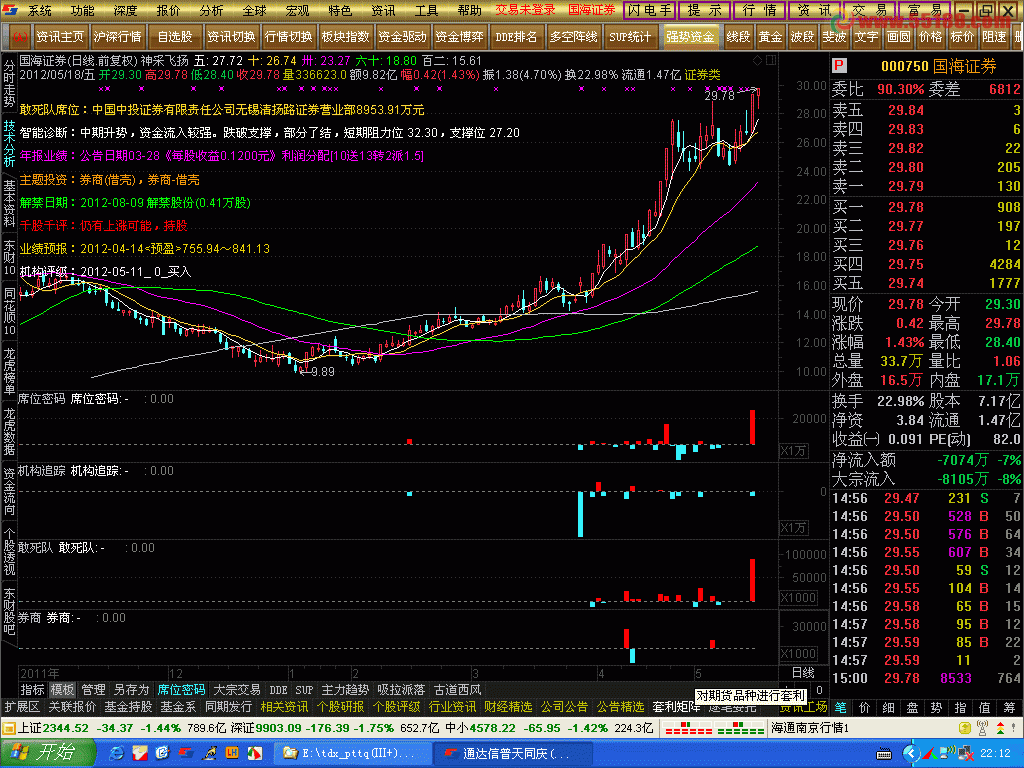Click the red (A) icon in toolbar
This screenshot has height=768, width=1024.
(20, 37)
